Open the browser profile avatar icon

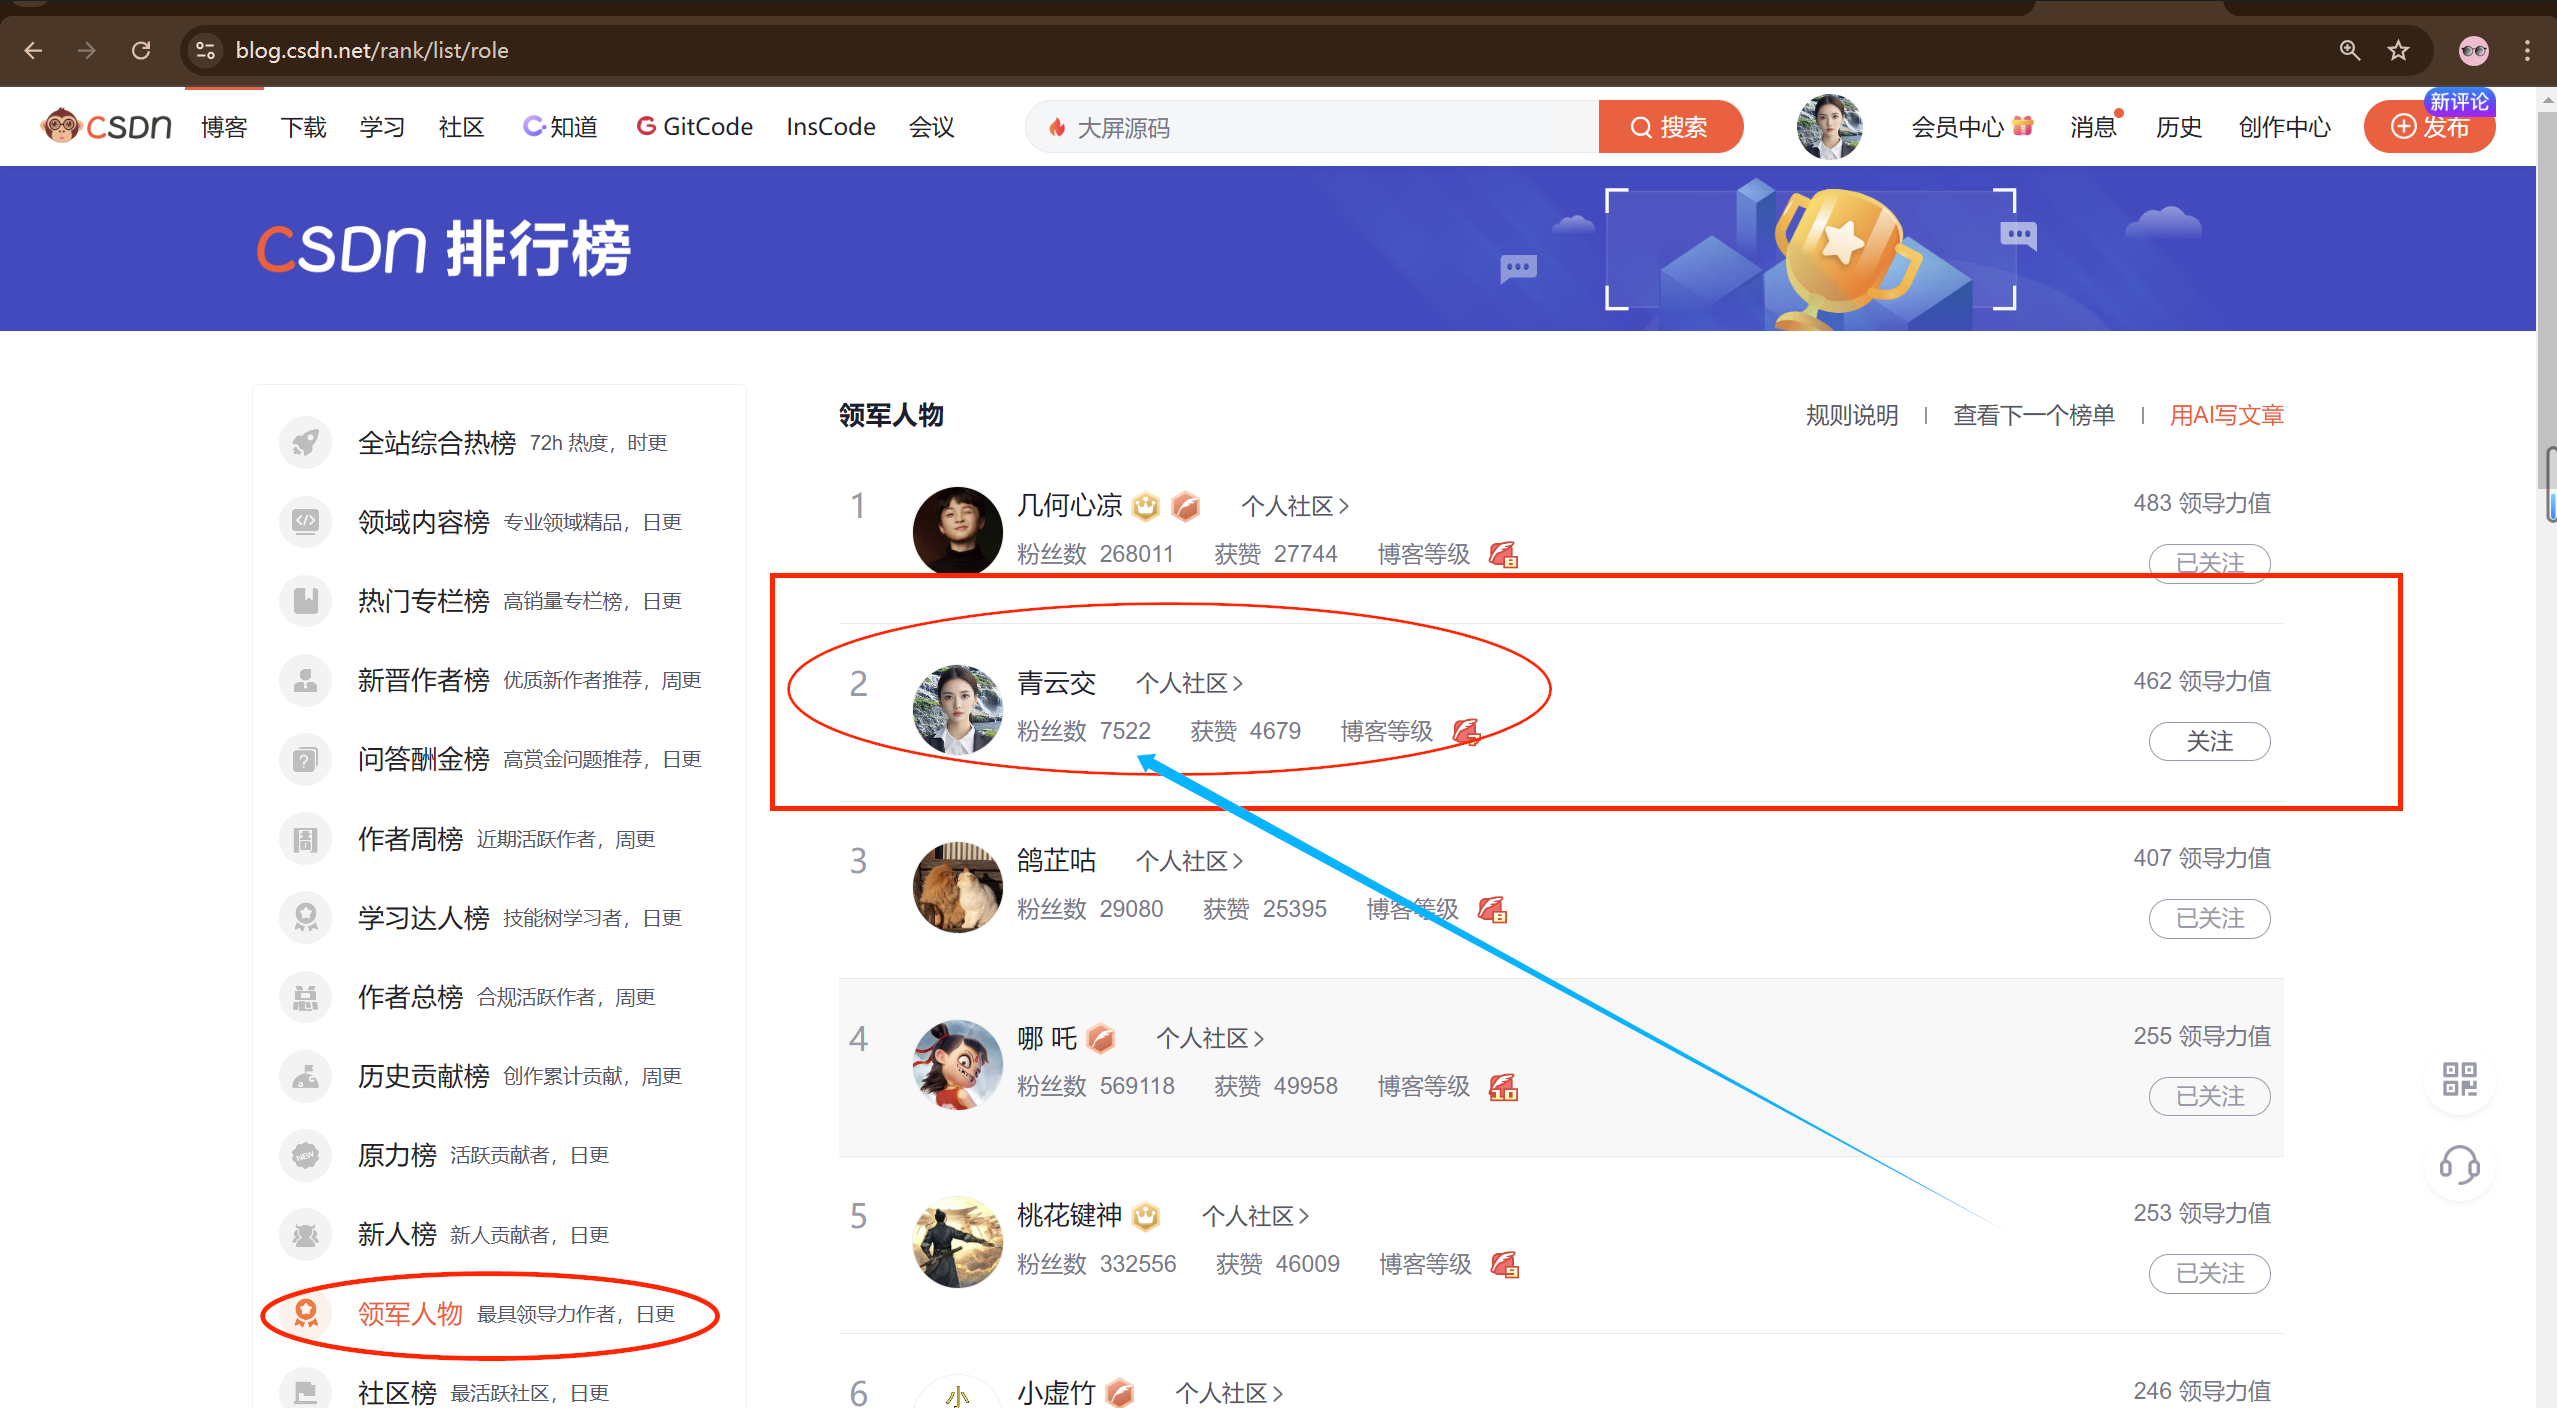[x=2473, y=50]
